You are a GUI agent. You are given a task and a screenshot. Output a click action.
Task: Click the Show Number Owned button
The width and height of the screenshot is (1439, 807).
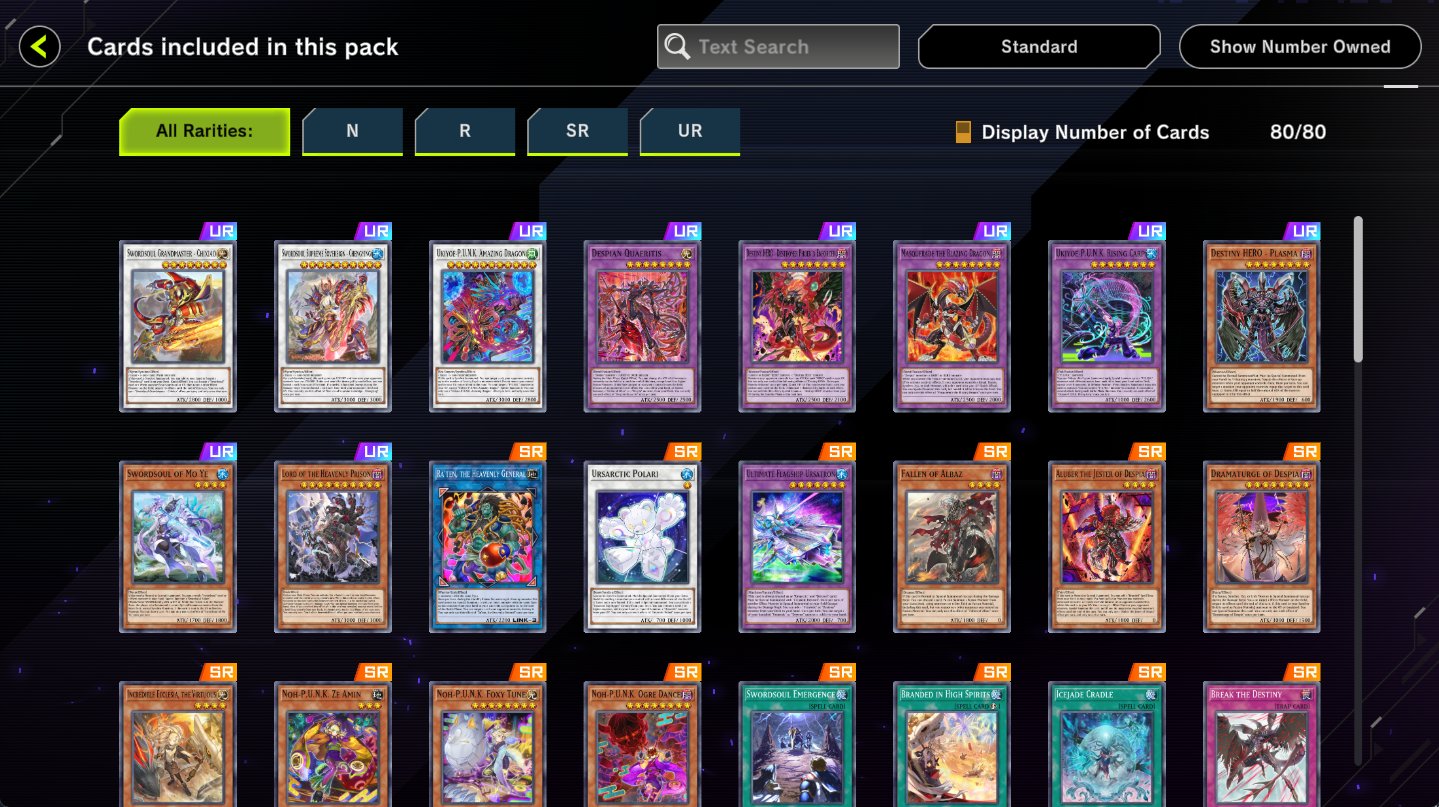click(x=1300, y=47)
